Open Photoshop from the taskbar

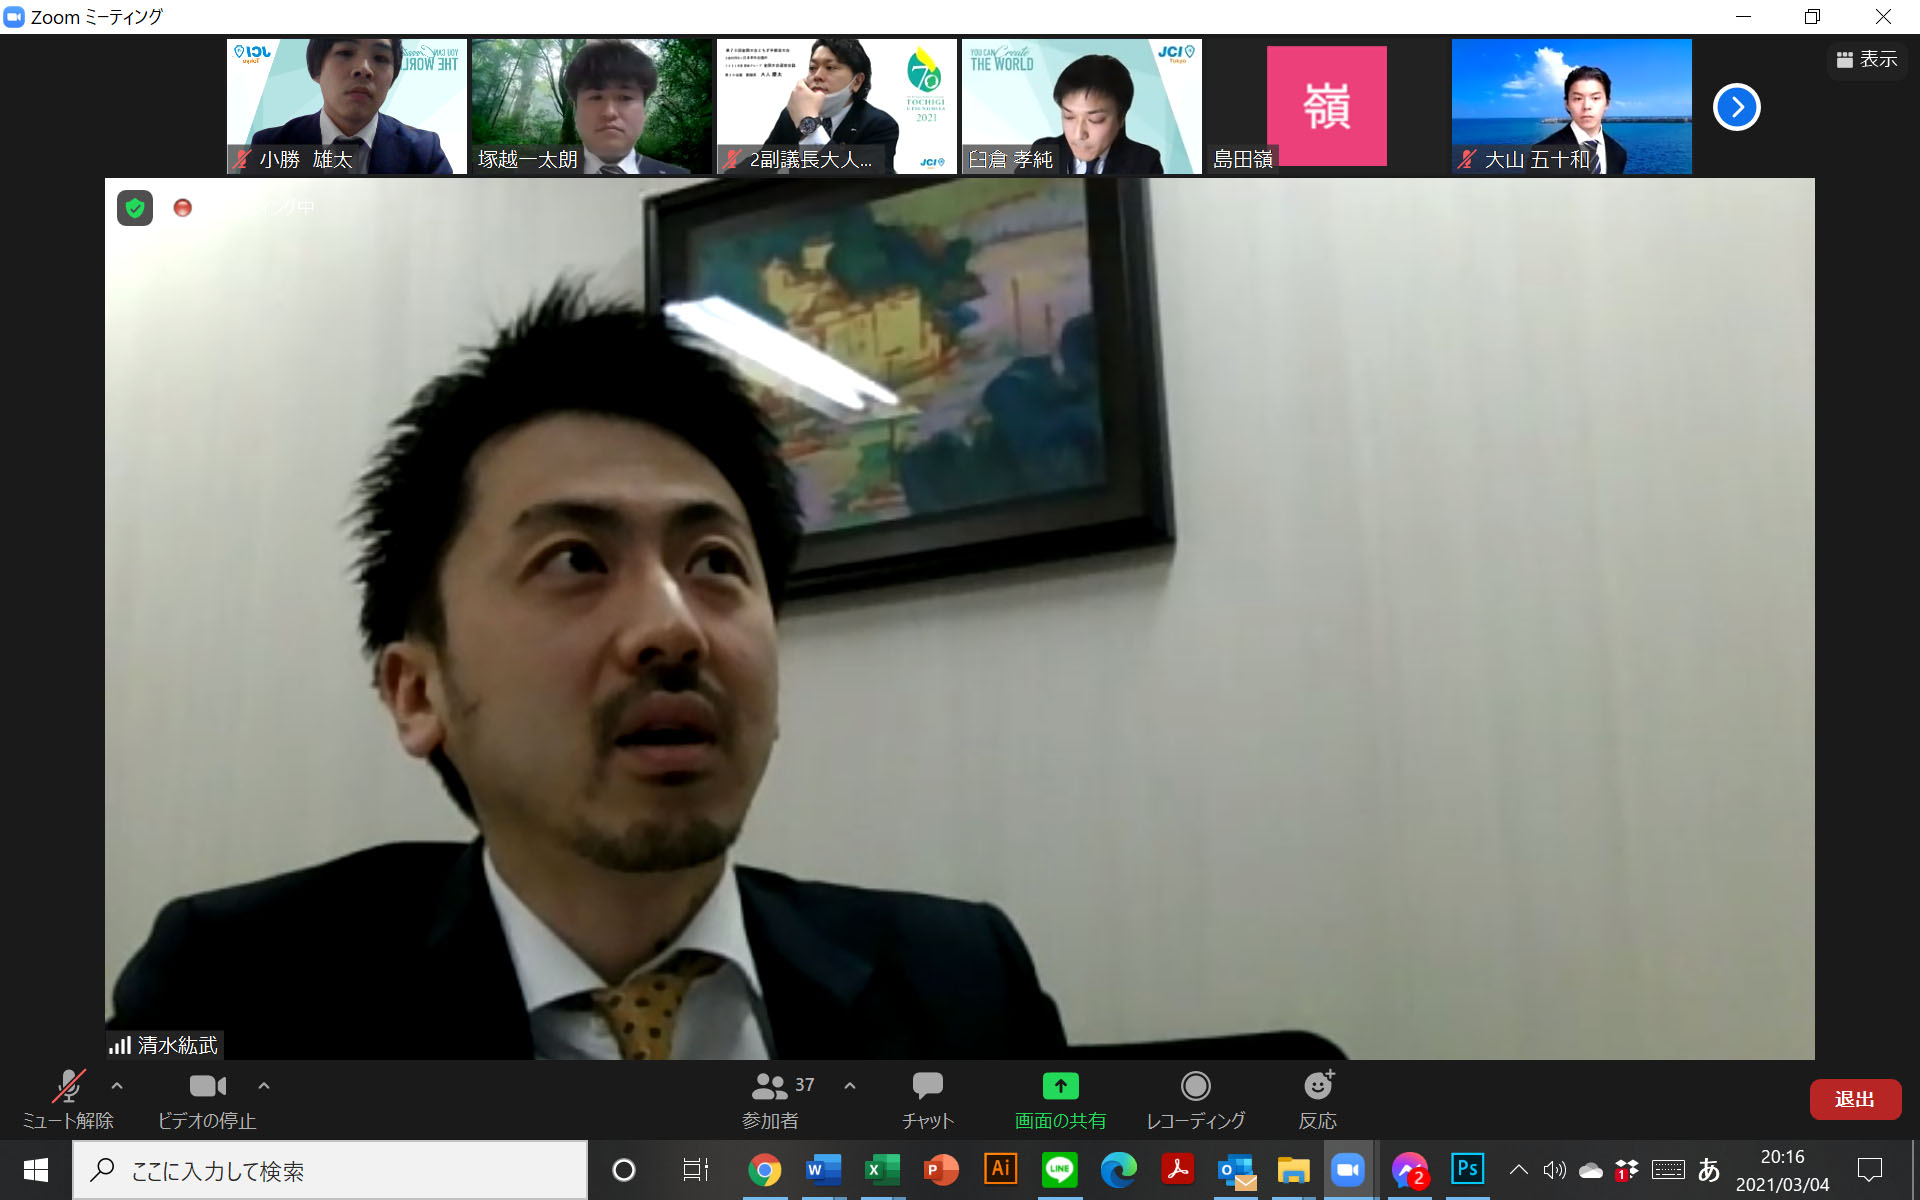1467,1169
